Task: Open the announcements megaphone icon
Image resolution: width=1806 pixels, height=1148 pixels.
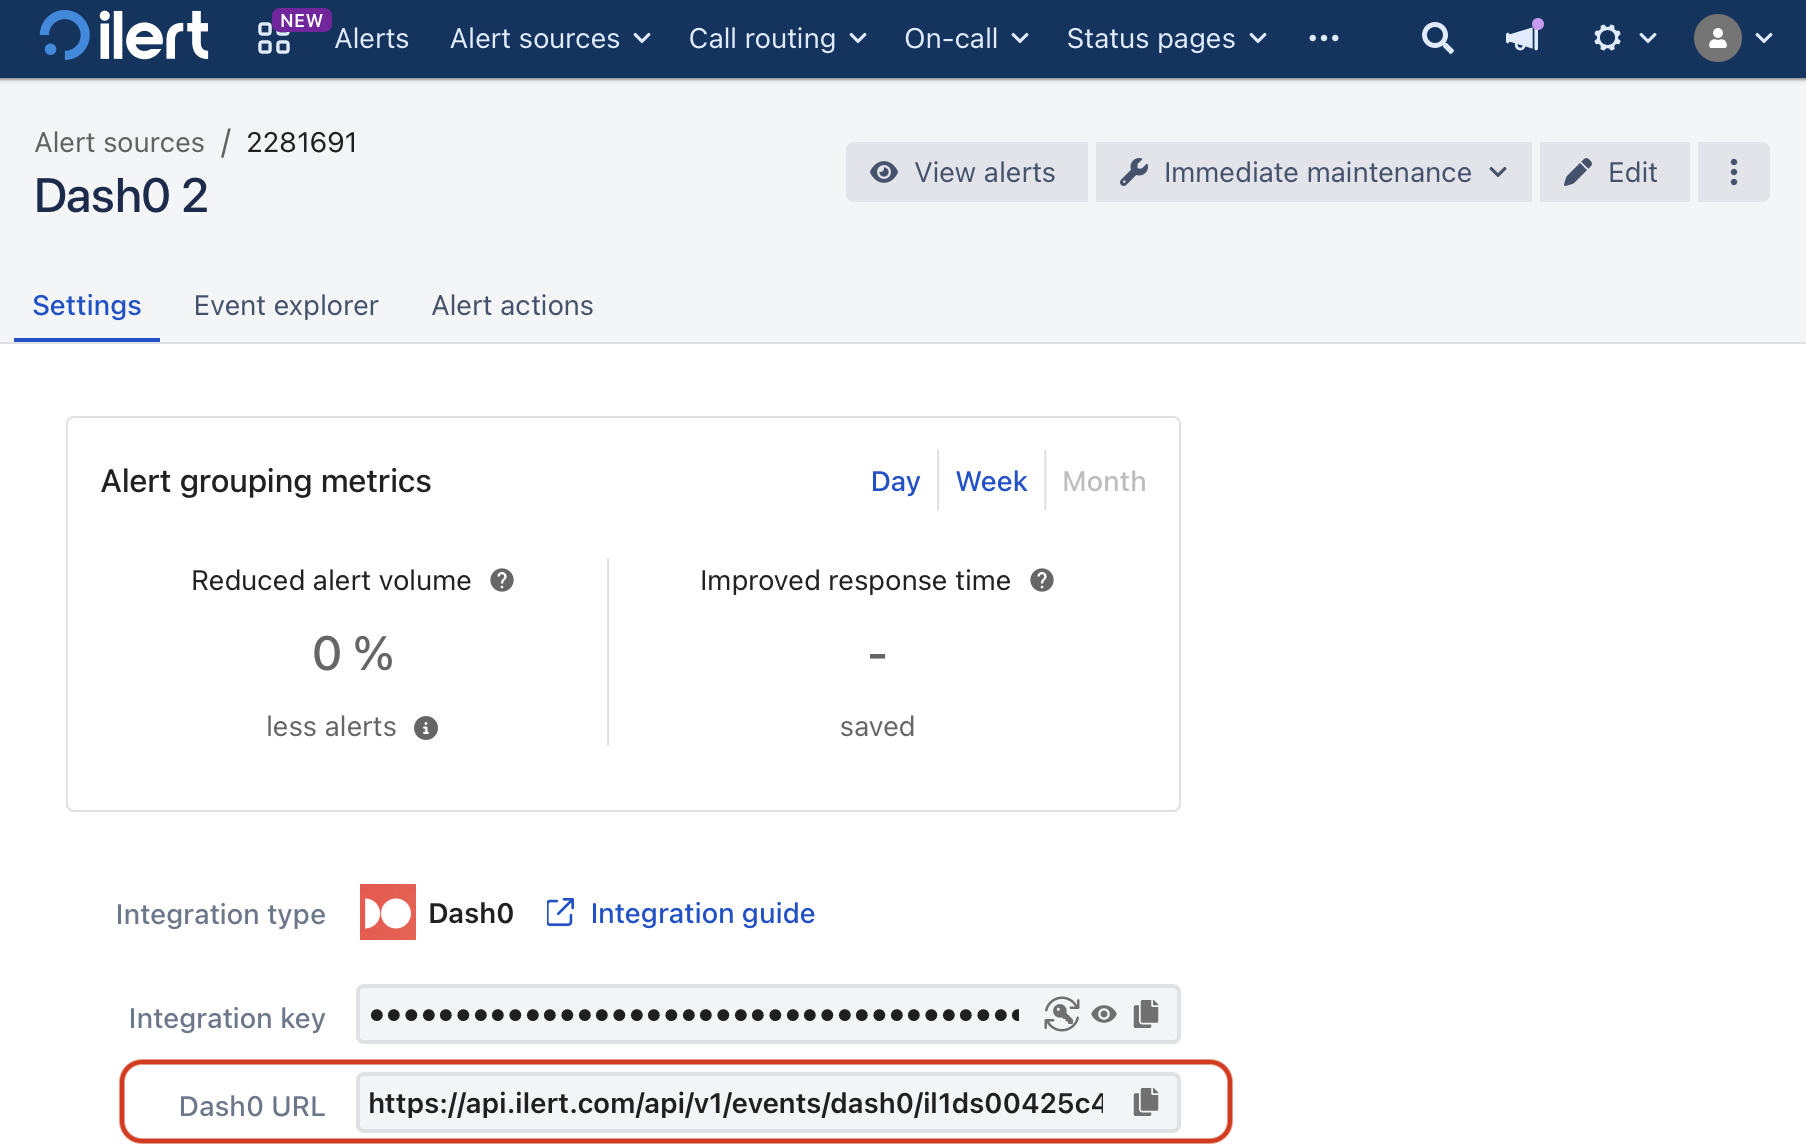Action: coord(1522,38)
